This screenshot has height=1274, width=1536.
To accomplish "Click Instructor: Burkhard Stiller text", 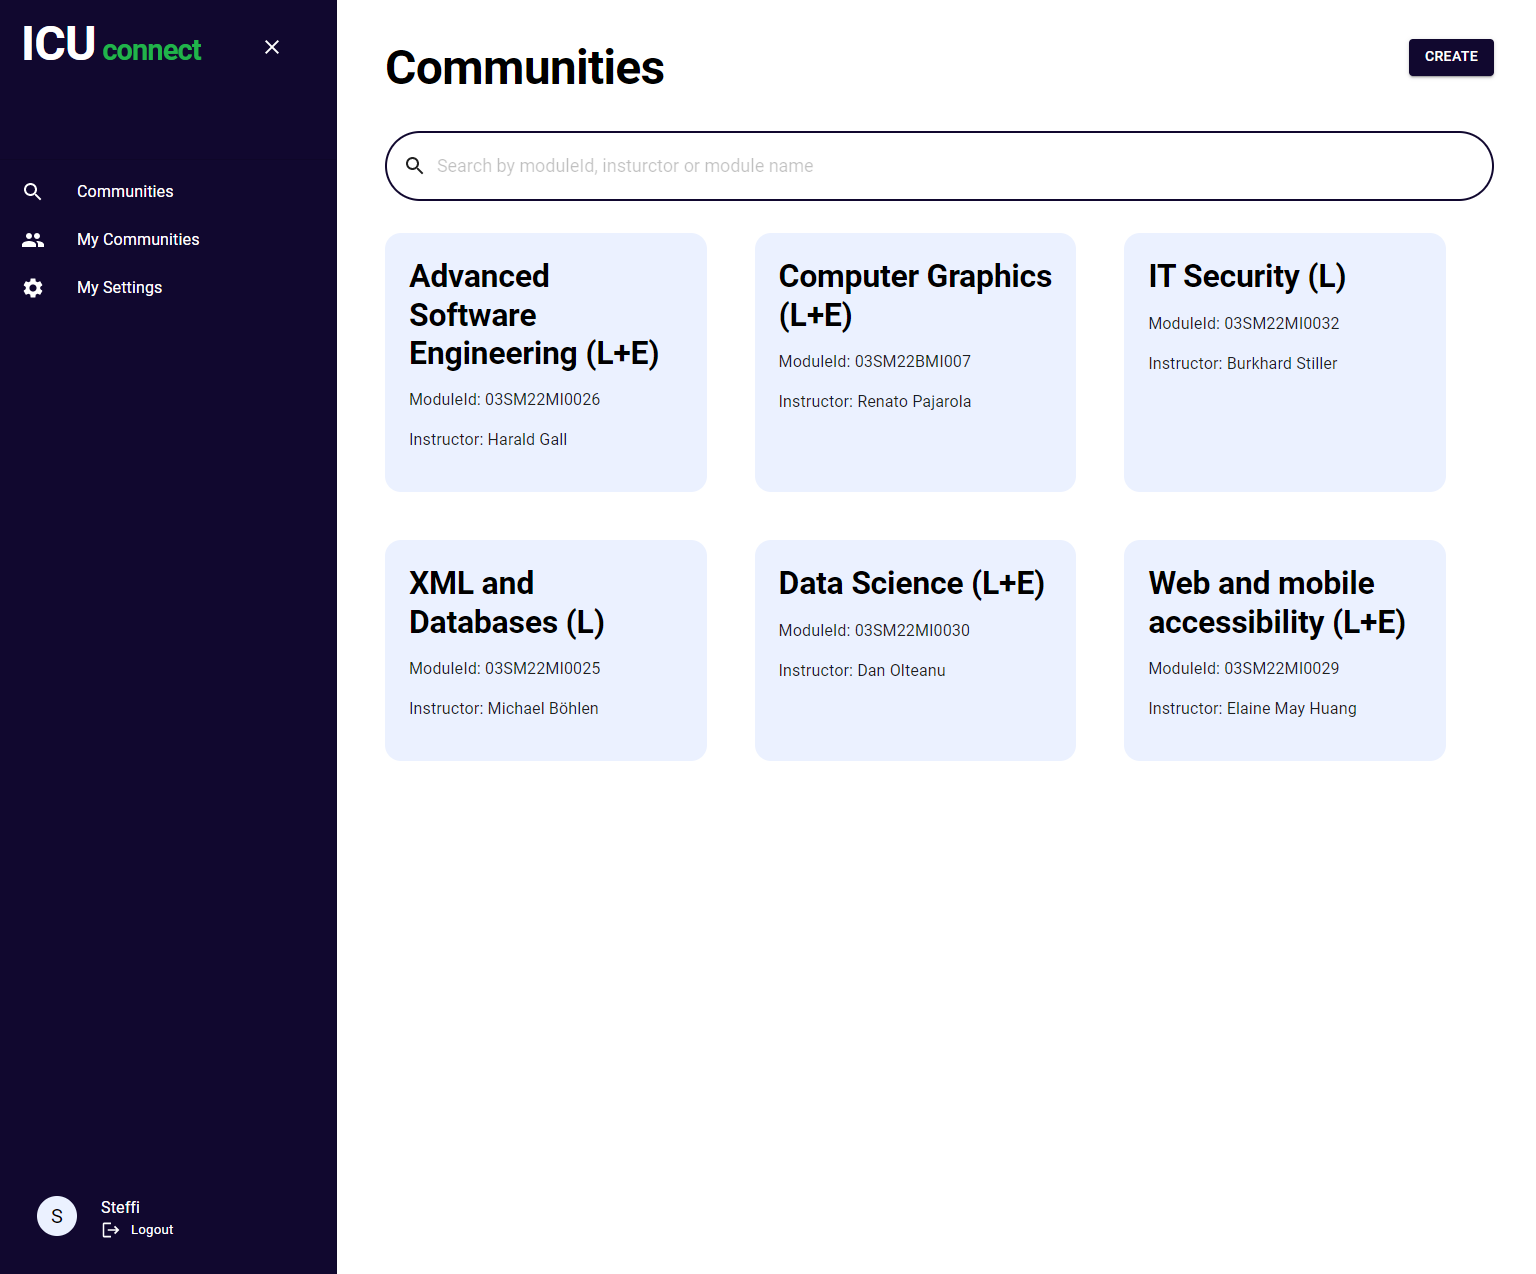I will click(1243, 363).
